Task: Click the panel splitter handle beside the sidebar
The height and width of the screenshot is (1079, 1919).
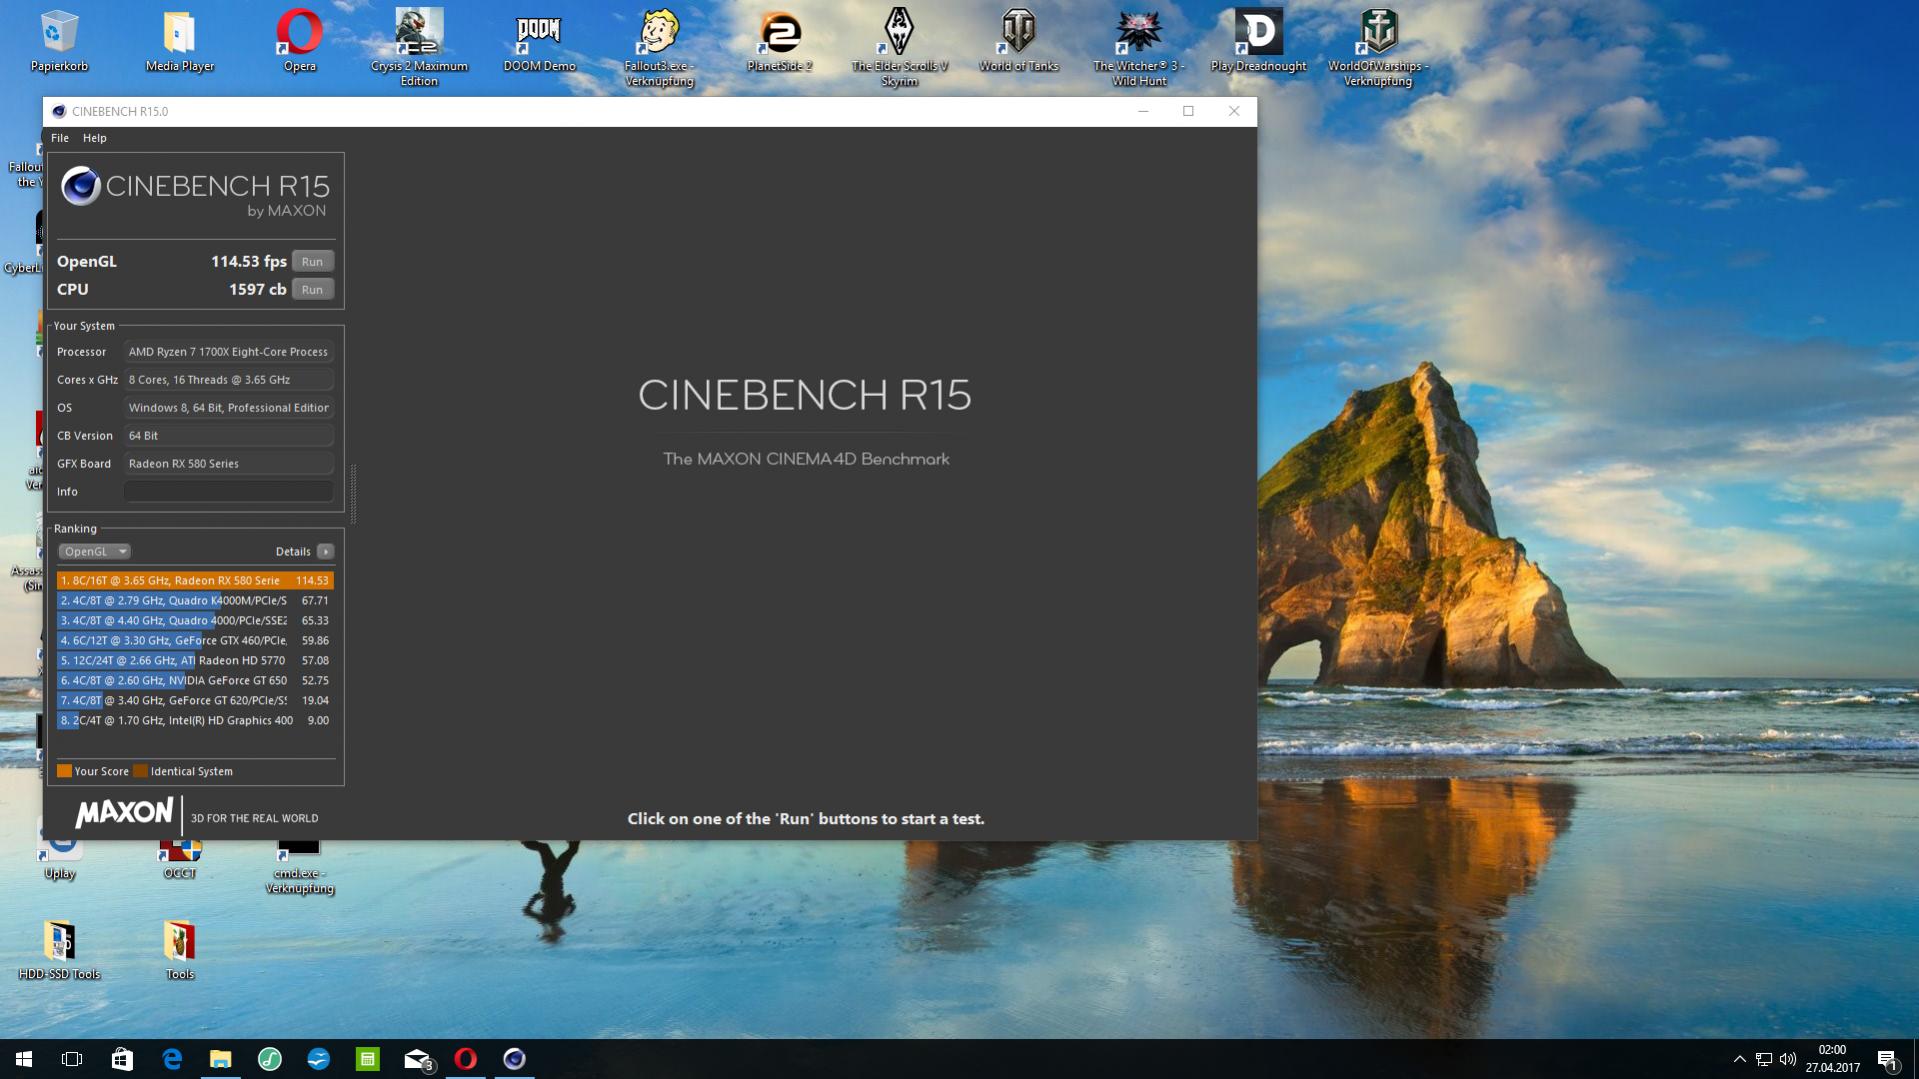Action: click(x=353, y=494)
